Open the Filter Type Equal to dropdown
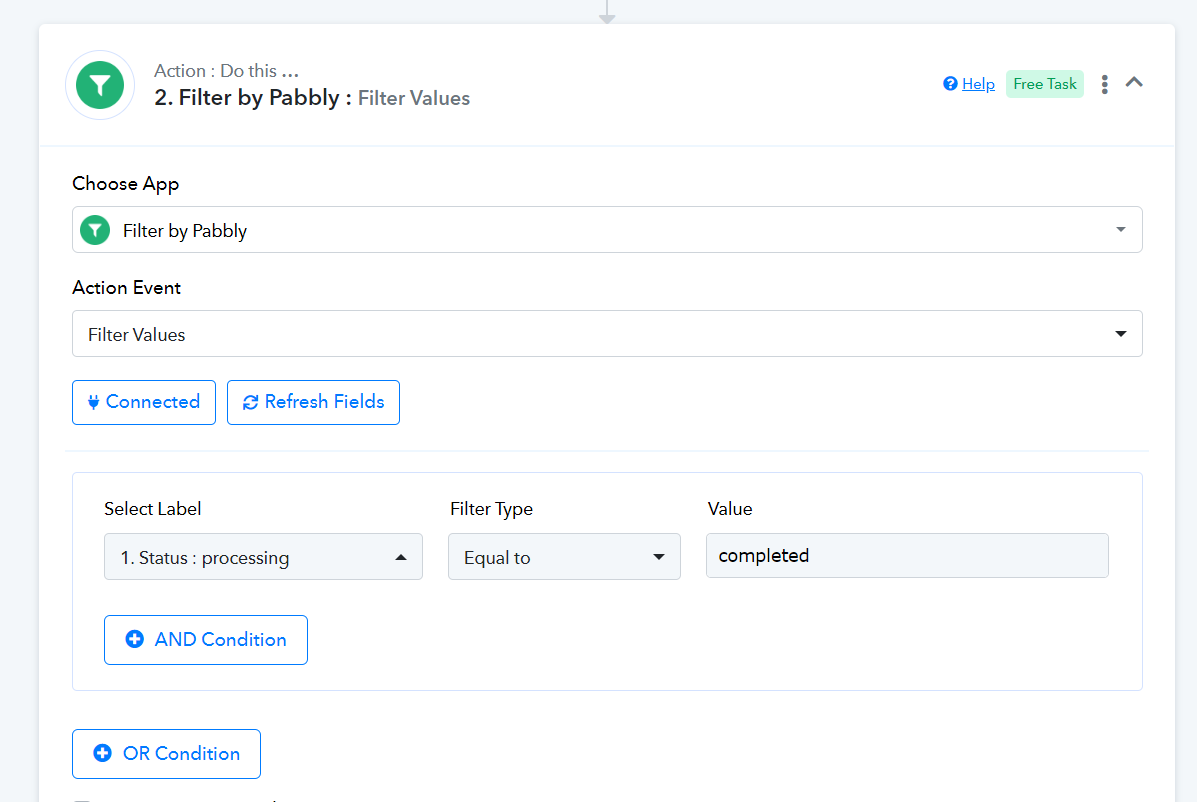Viewport: 1197px width, 802px height. pos(564,557)
